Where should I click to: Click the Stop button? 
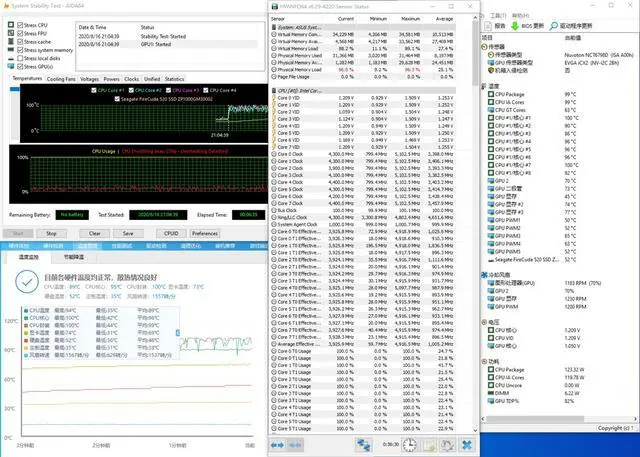(x=51, y=233)
